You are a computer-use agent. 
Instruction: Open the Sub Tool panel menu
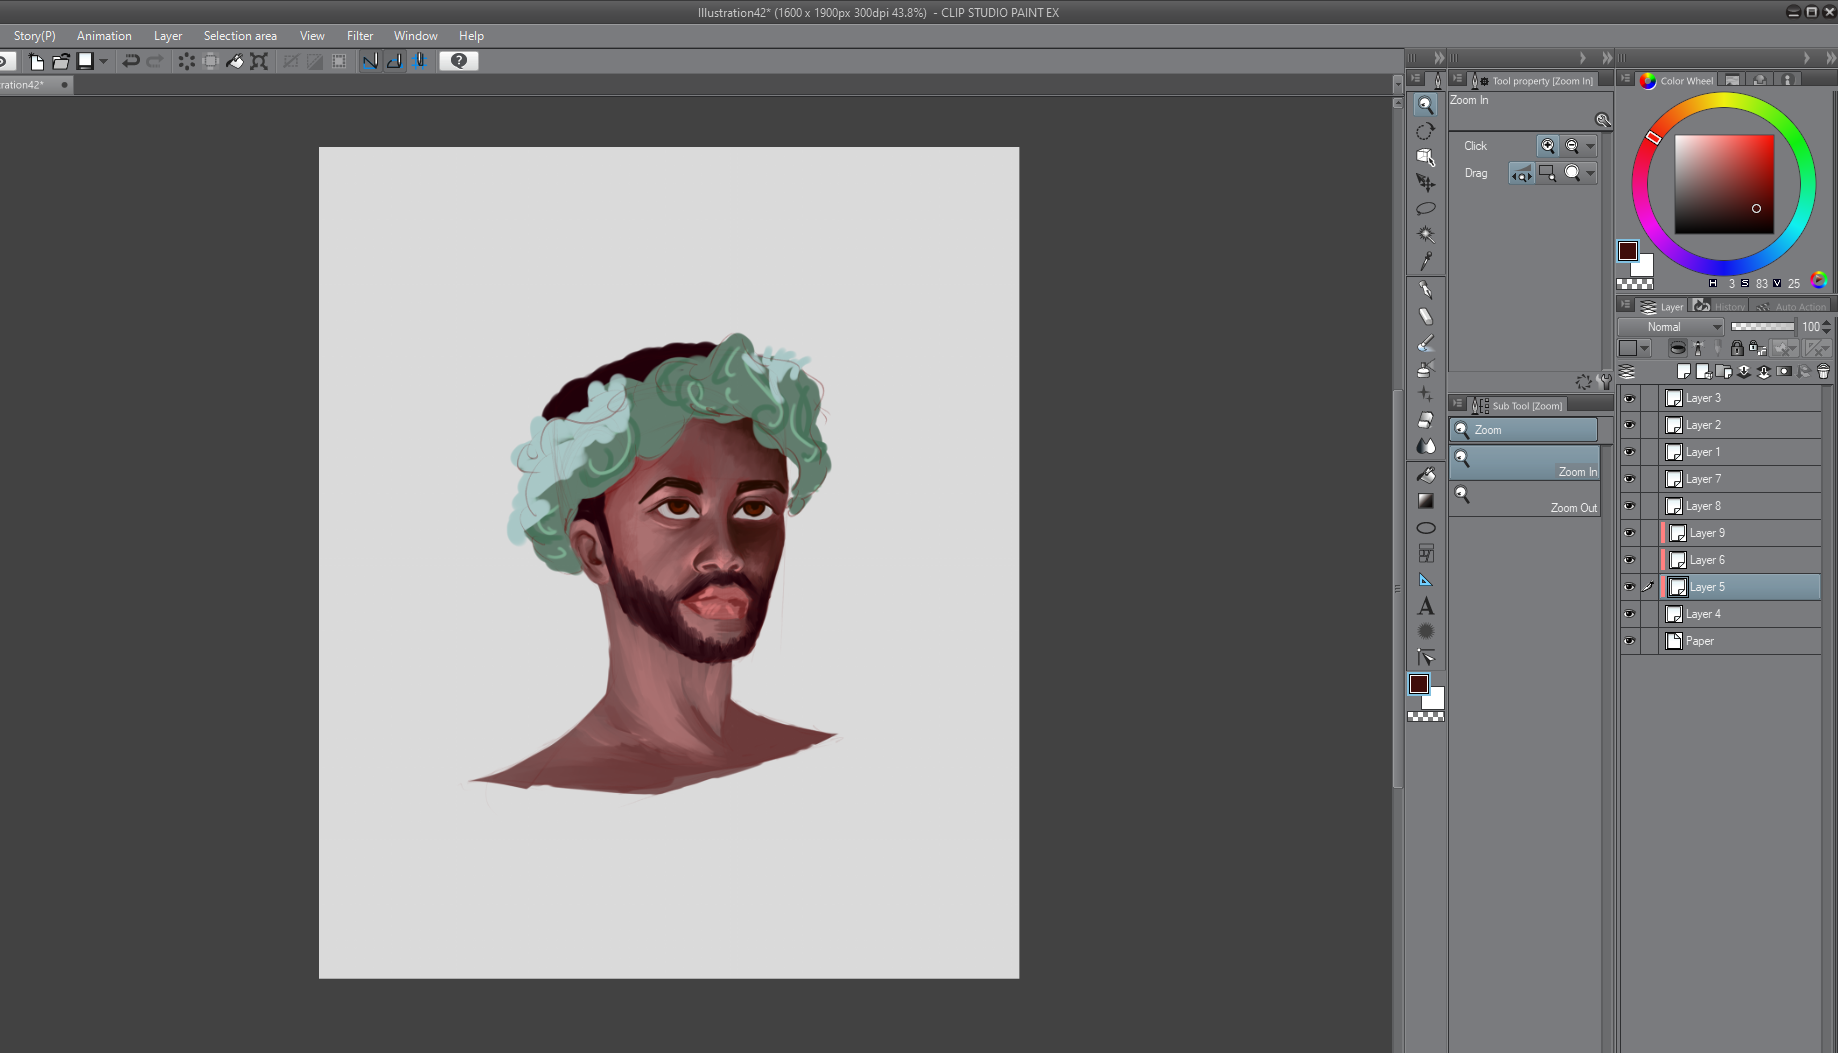click(1458, 404)
